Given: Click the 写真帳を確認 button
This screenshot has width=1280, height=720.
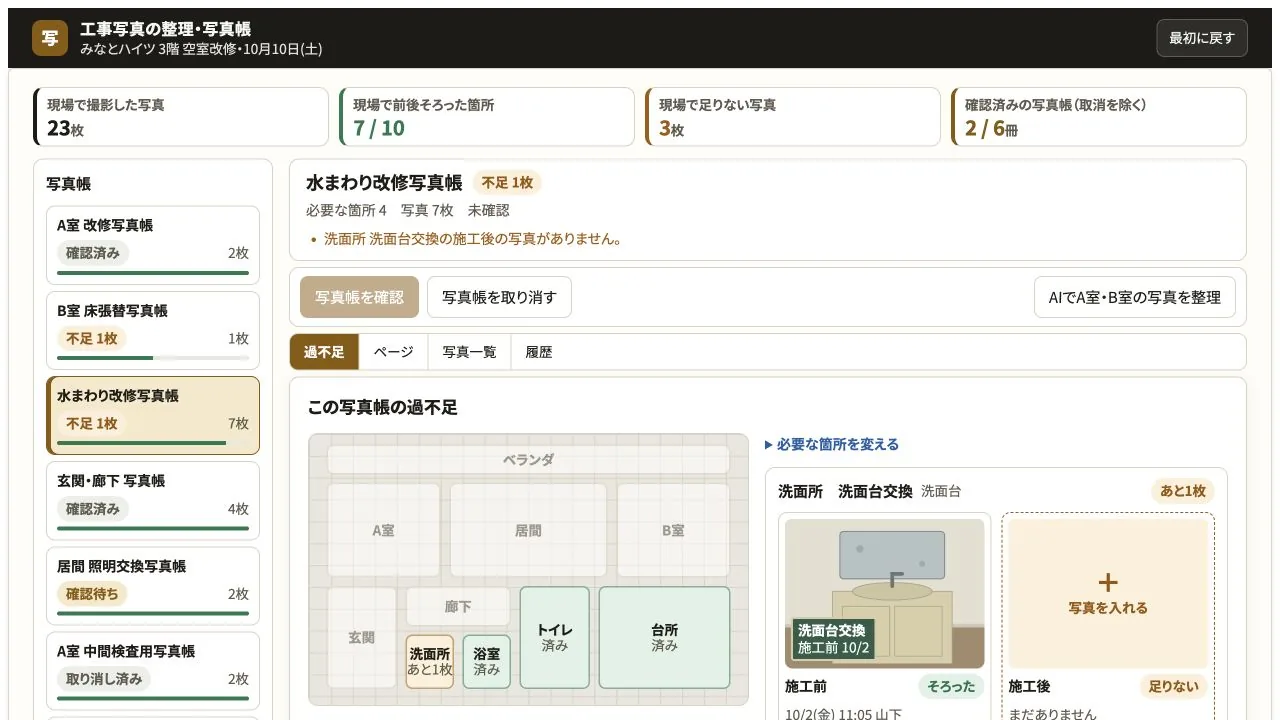Looking at the screenshot, I should click(x=359, y=297).
